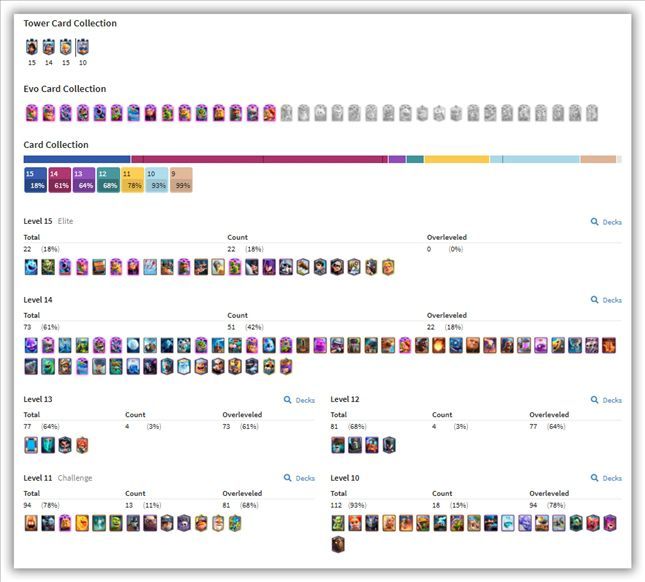This screenshot has width=645, height=582.
Task: Click the first greyed-out locked evo card
Action: [286, 113]
